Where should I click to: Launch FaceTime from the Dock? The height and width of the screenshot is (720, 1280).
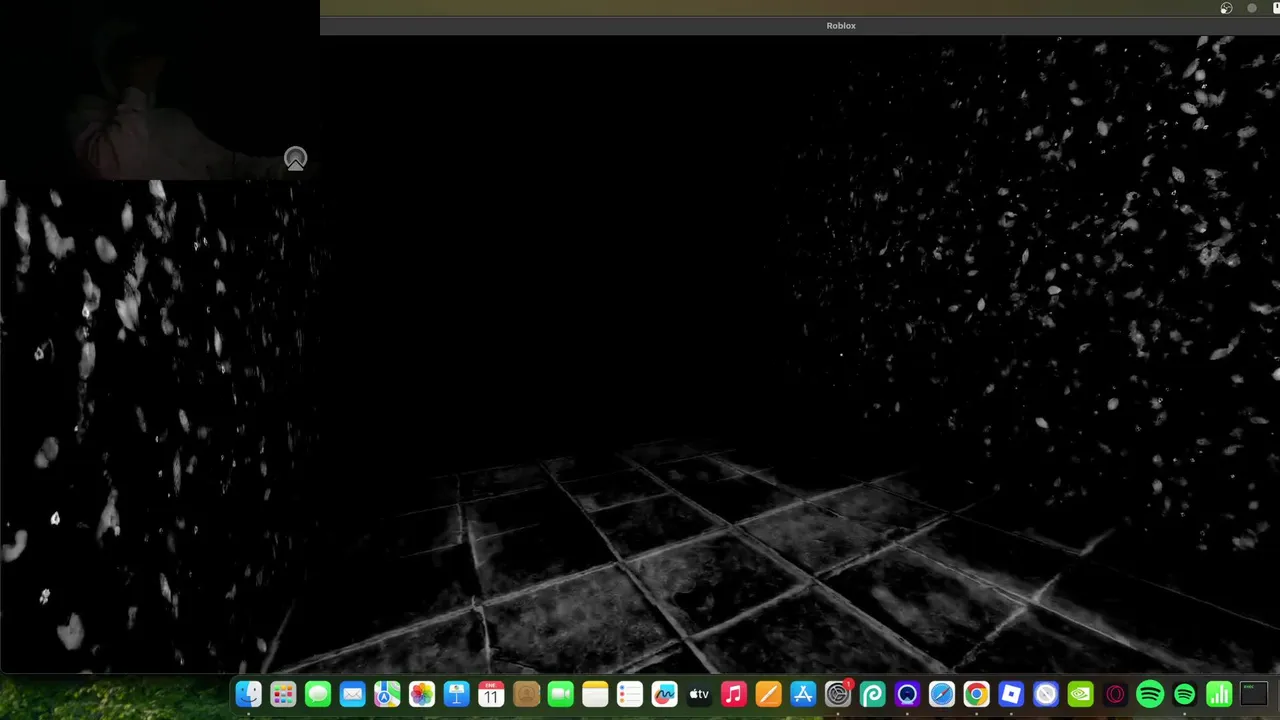[x=560, y=694]
